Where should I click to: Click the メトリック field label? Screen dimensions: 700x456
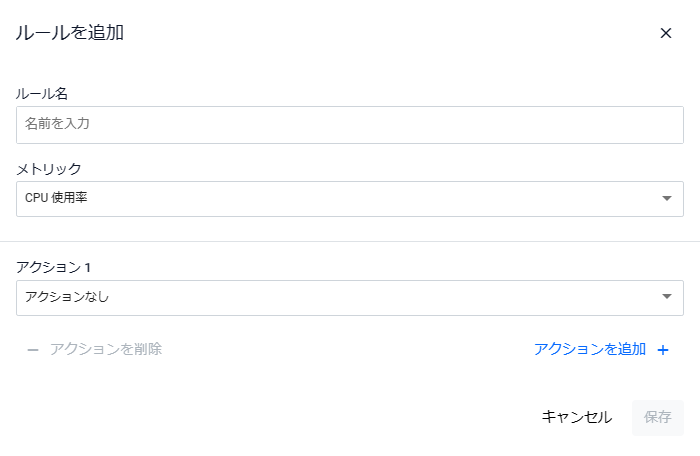49,168
